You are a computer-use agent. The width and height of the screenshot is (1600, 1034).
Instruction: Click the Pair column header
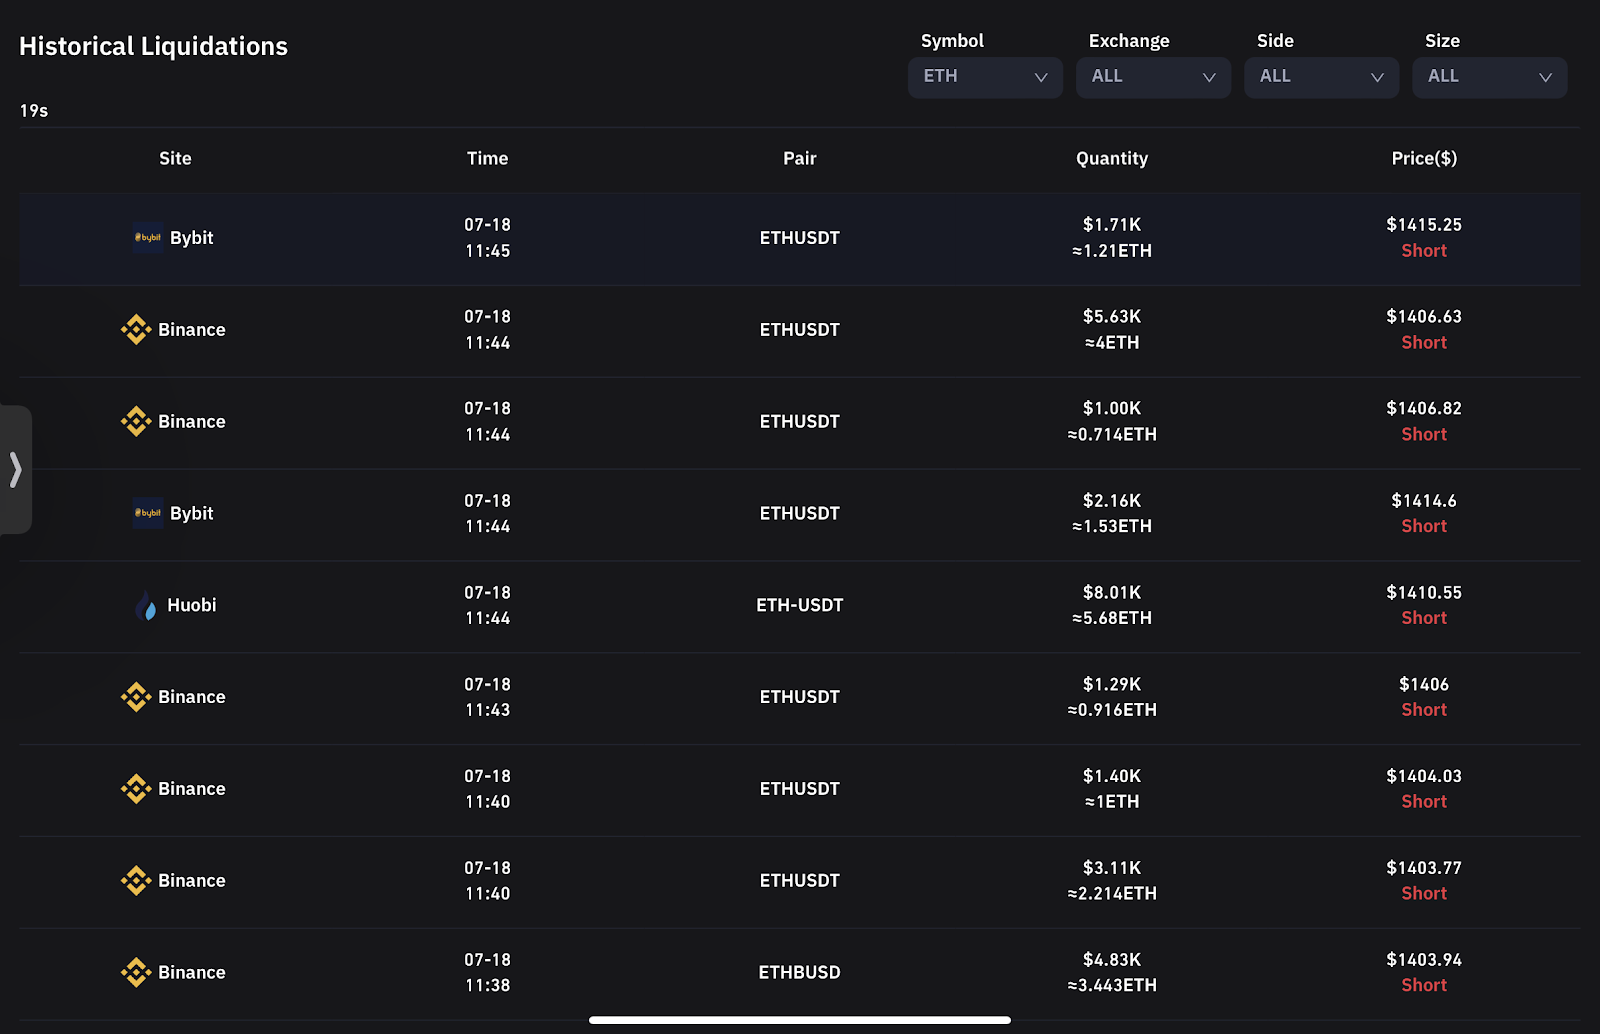800,158
